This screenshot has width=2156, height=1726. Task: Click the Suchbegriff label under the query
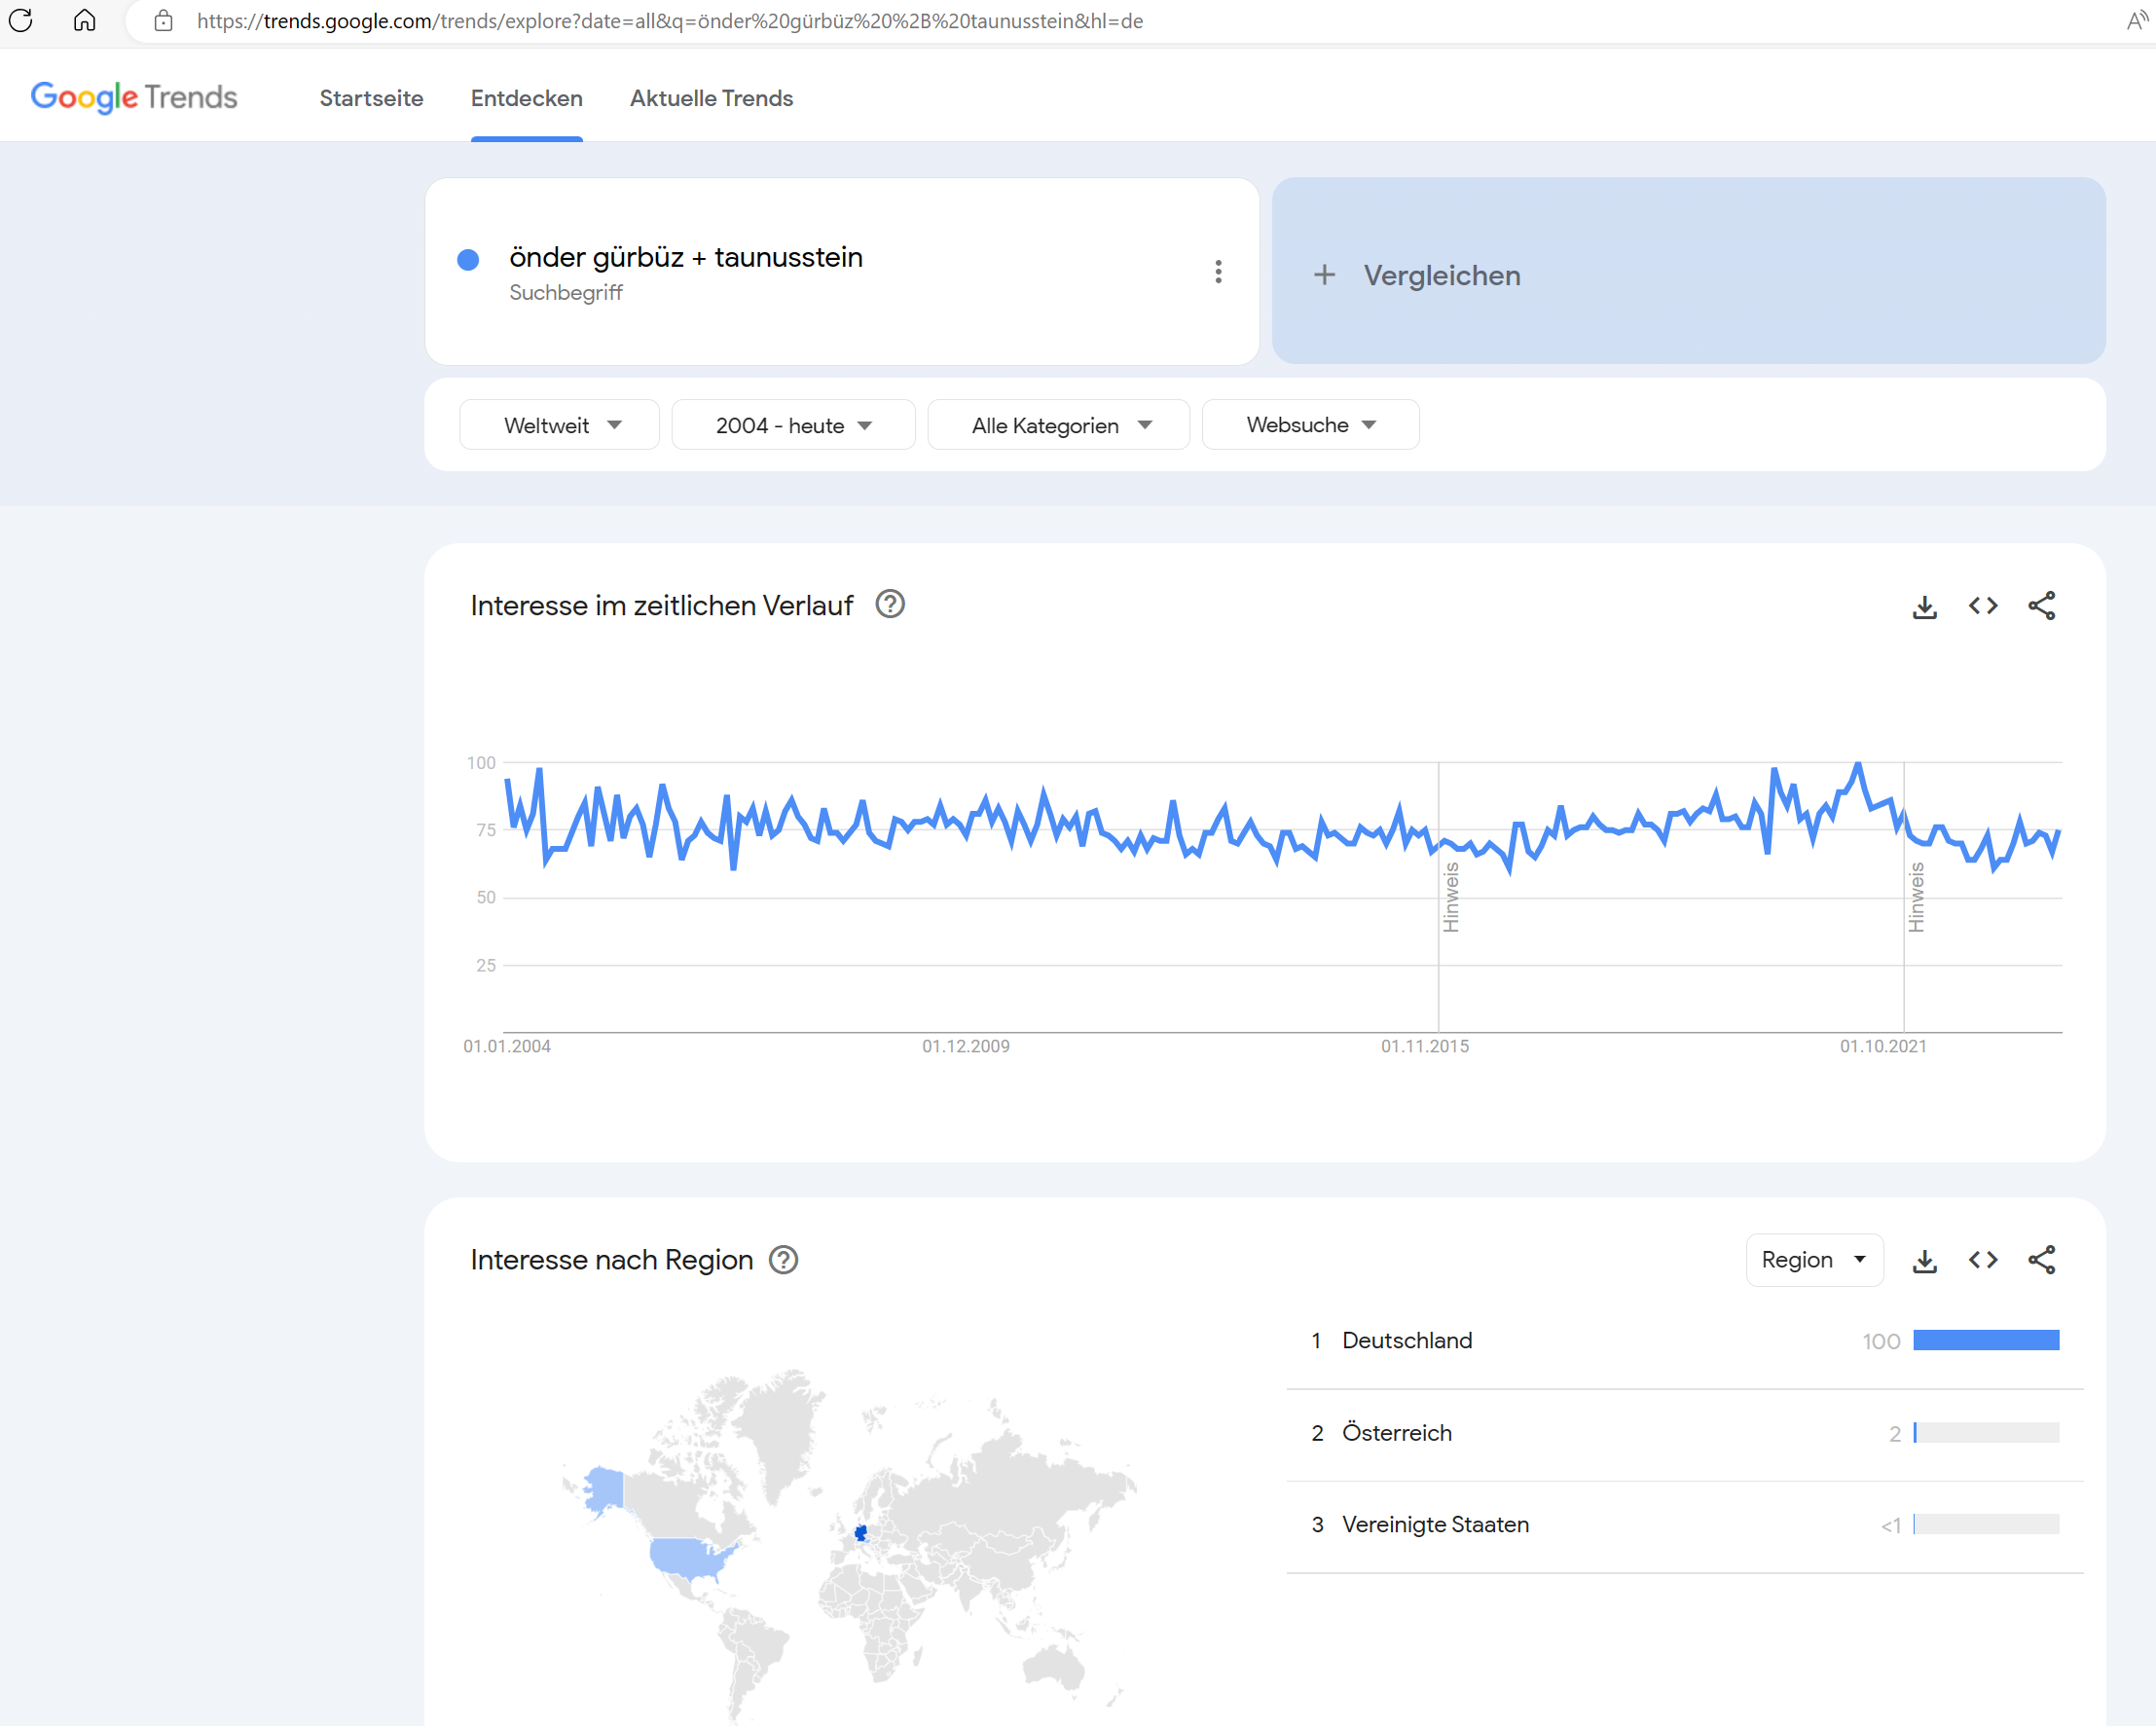[566, 292]
